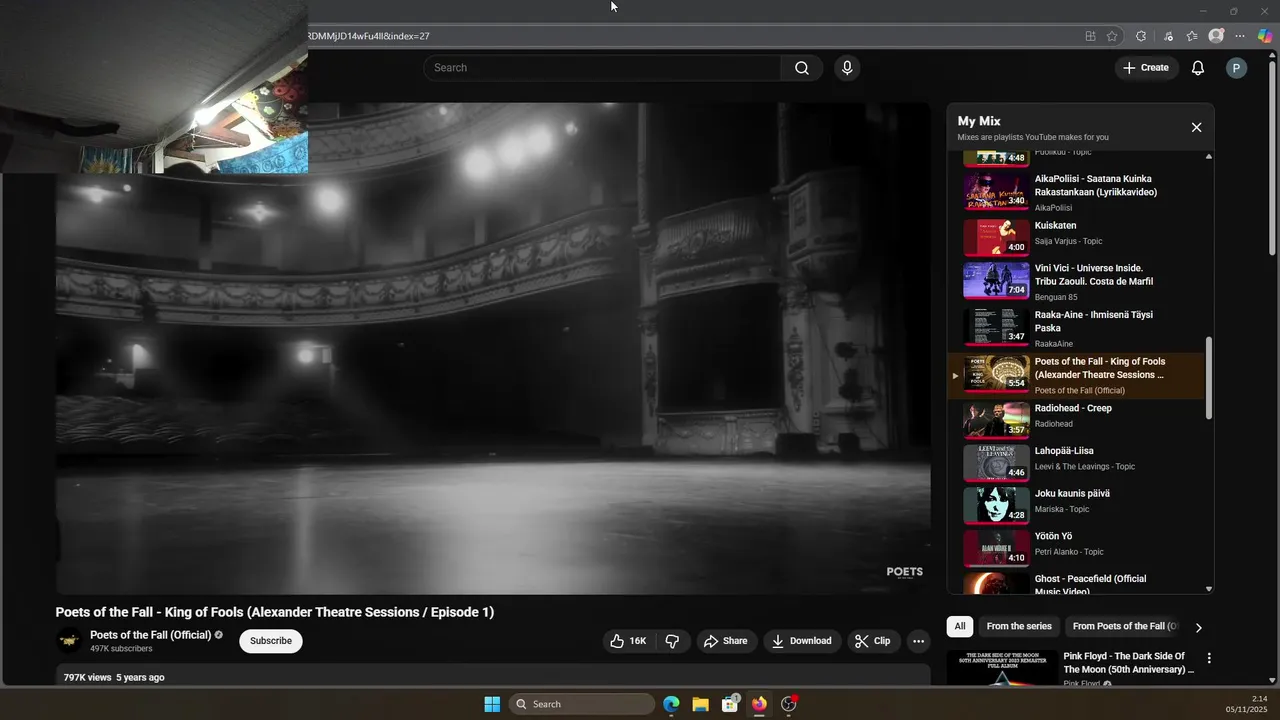
Task: Open the Windows Start menu
Action: [492, 704]
